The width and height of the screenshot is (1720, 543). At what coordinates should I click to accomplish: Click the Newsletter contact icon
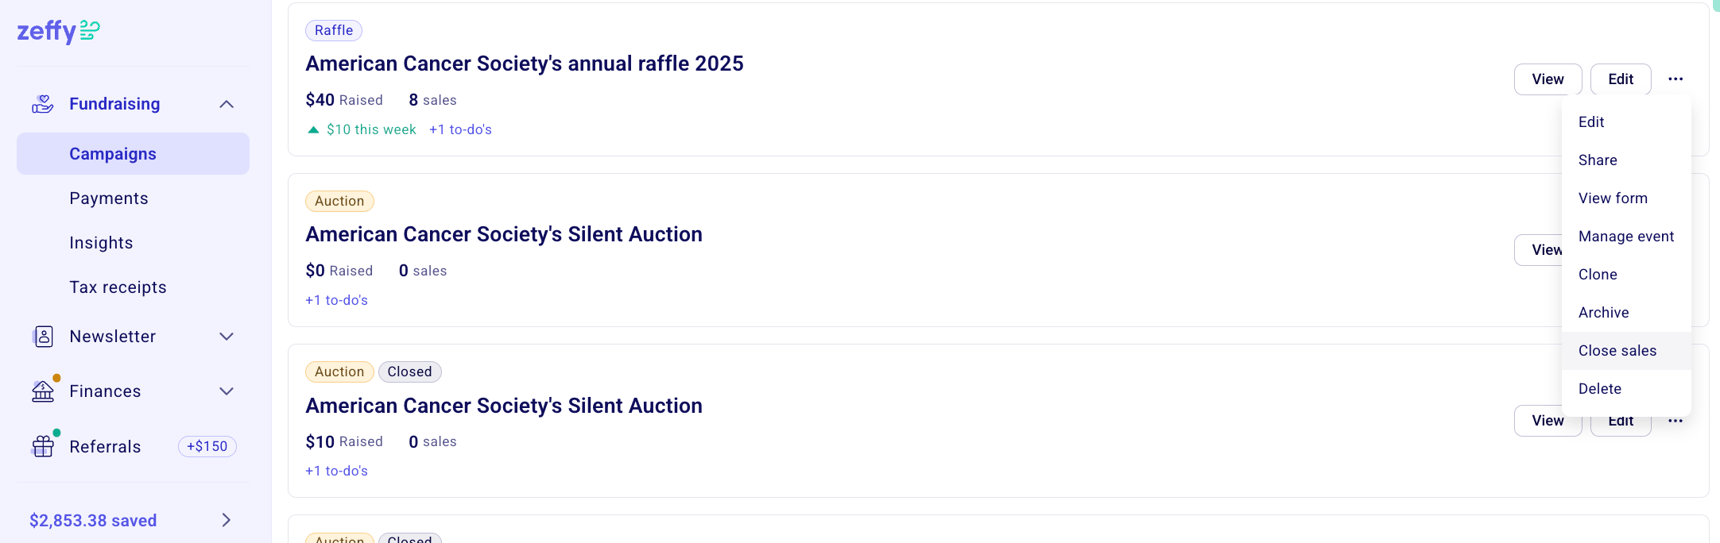click(43, 336)
